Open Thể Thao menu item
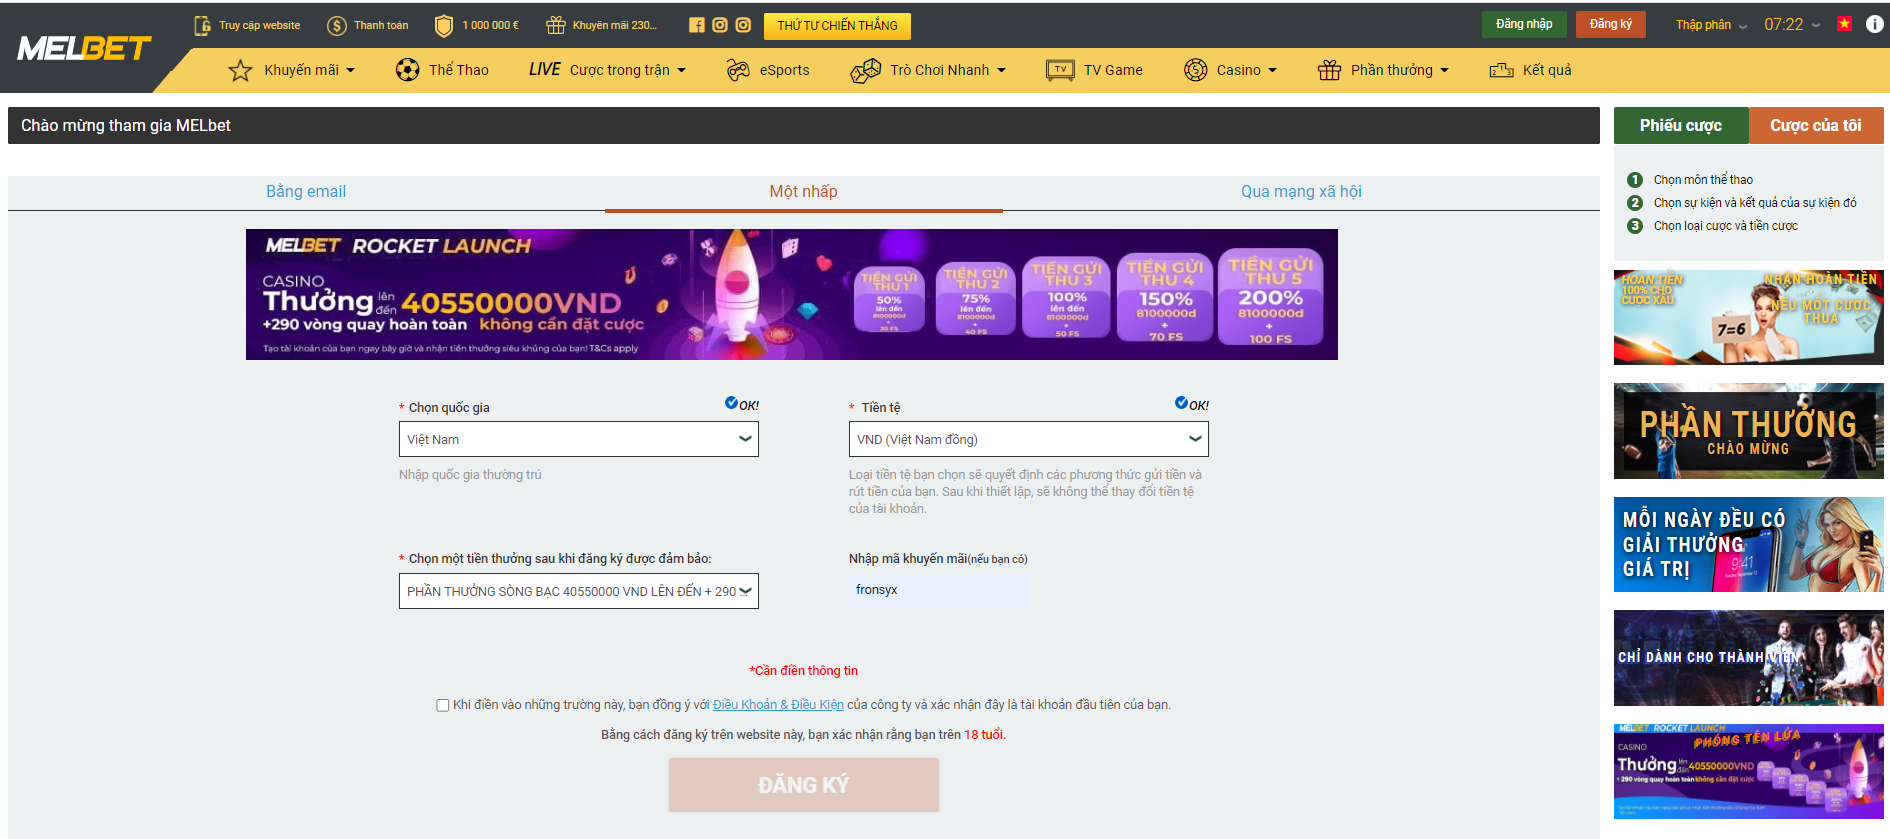Screen dimensions: 1890x839 (x=459, y=70)
